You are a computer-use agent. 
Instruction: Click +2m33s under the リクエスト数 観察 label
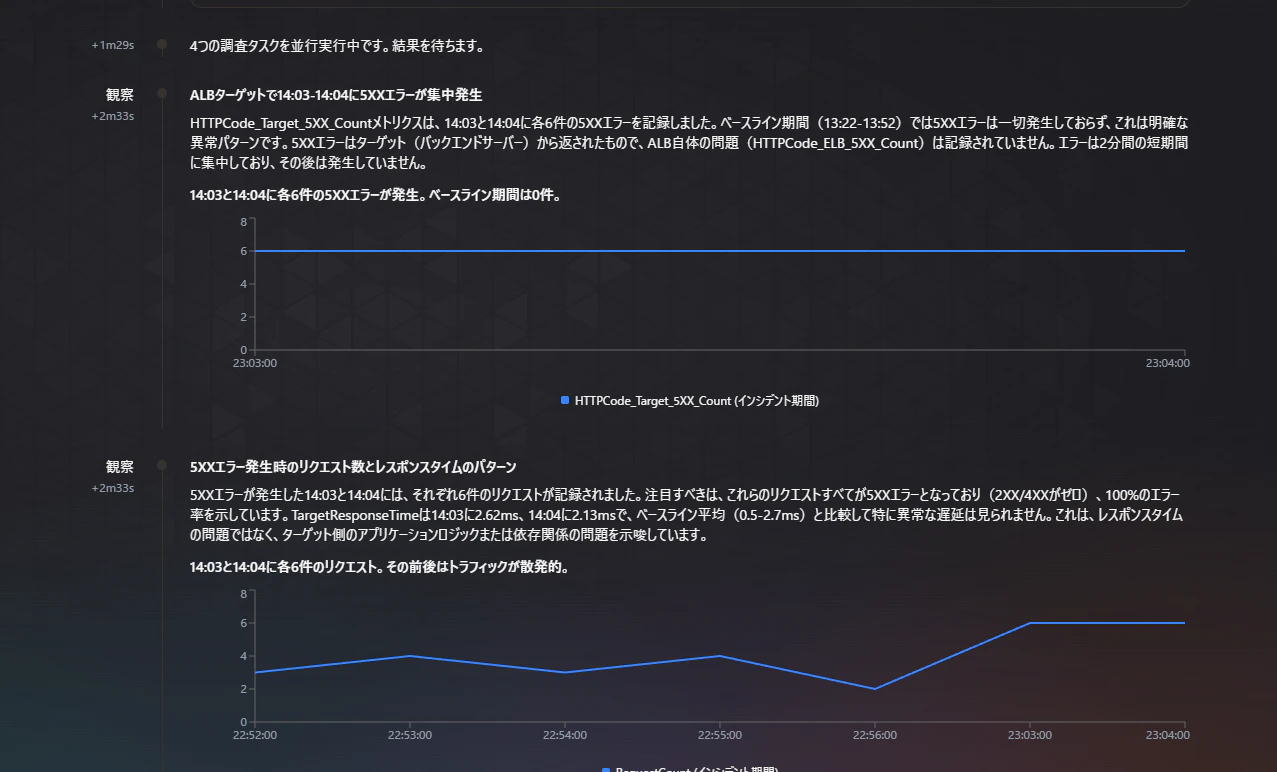tap(113, 488)
